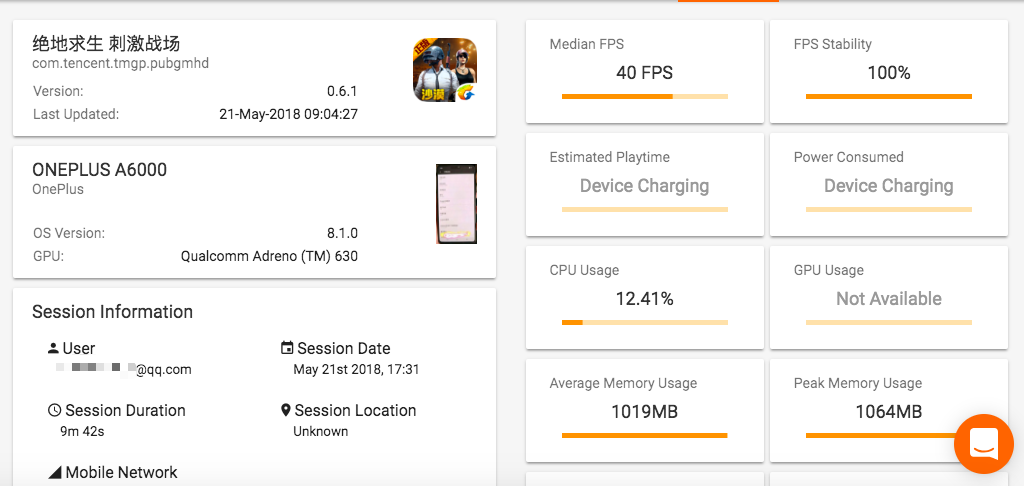Click the Estimated Playtime card
Image resolution: width=1024 pixels, height=486 pixels.
pyautogui.click(x=644, y=183)
